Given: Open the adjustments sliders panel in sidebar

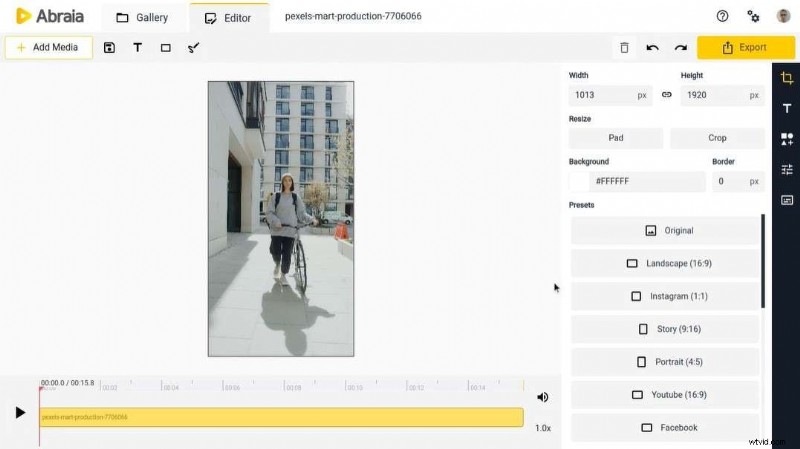Looking at the screenshot, I should 786,169.
